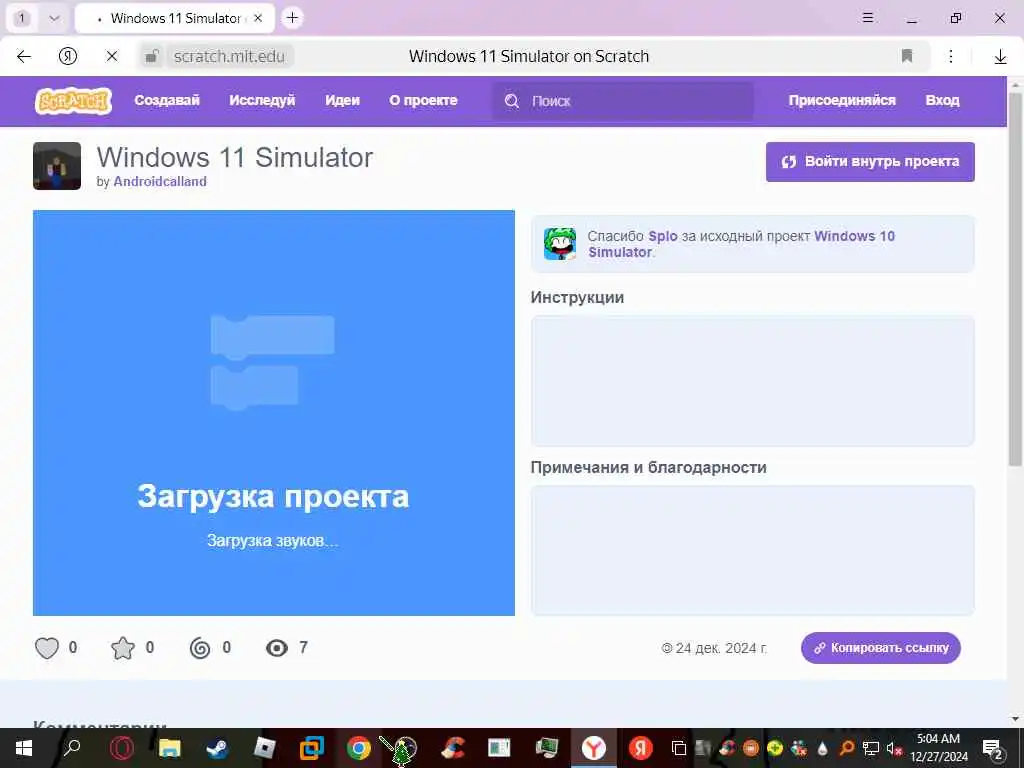Image resolution: width=1024 pixels, height=768 pixels.
Task: Open the О проекте menu item
Action: (x=423, y=101)
